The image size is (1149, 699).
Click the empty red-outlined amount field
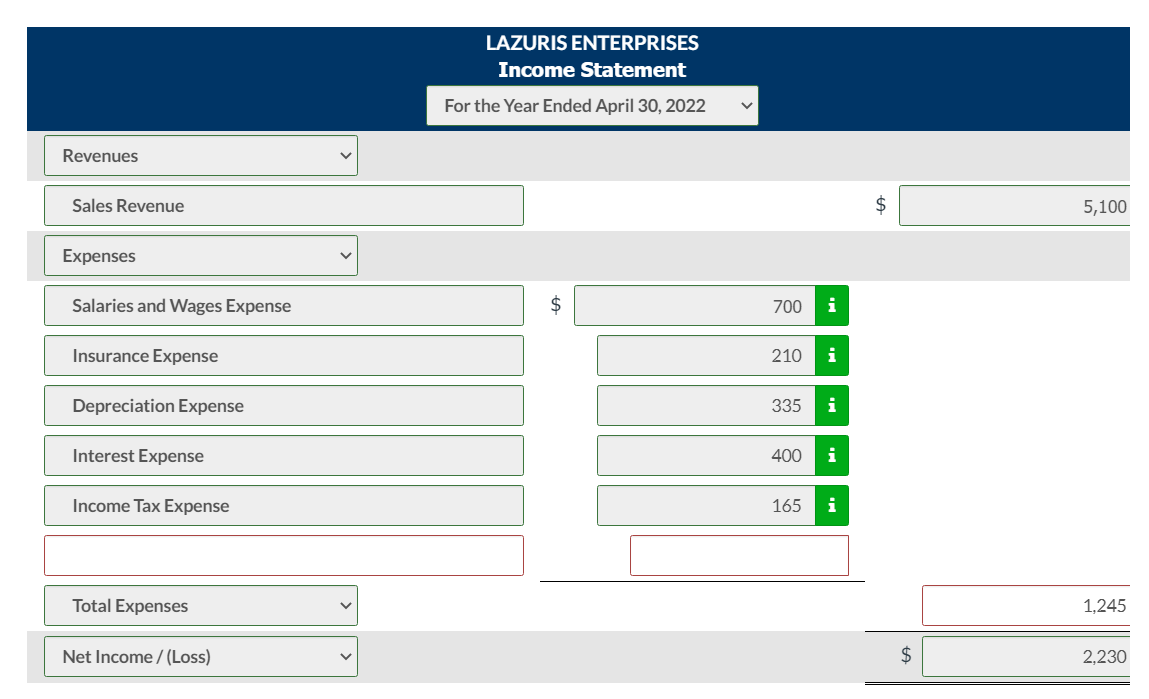pos(739,554)
